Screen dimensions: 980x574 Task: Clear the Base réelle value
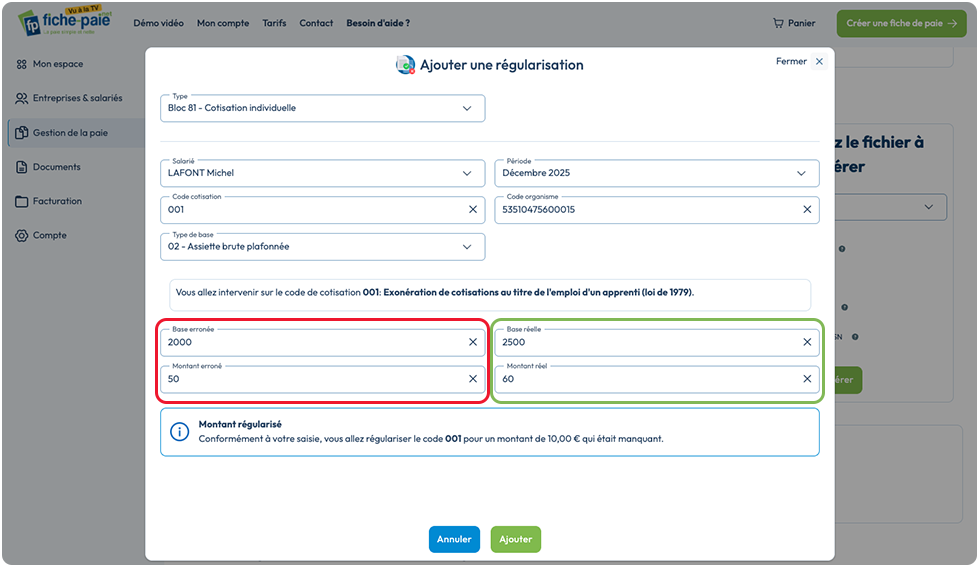coord(808,343)
